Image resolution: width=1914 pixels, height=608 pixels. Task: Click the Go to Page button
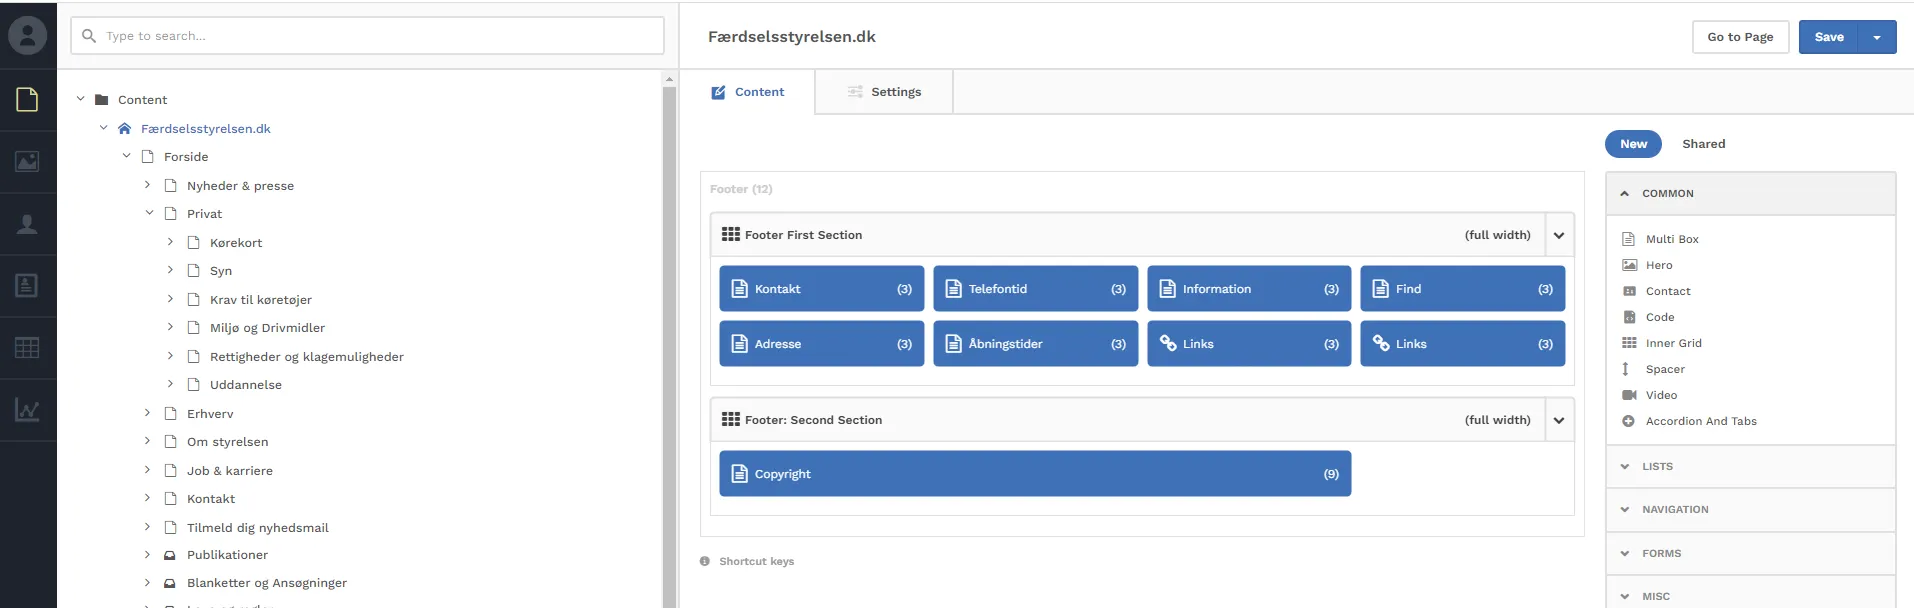(1740, 37)
